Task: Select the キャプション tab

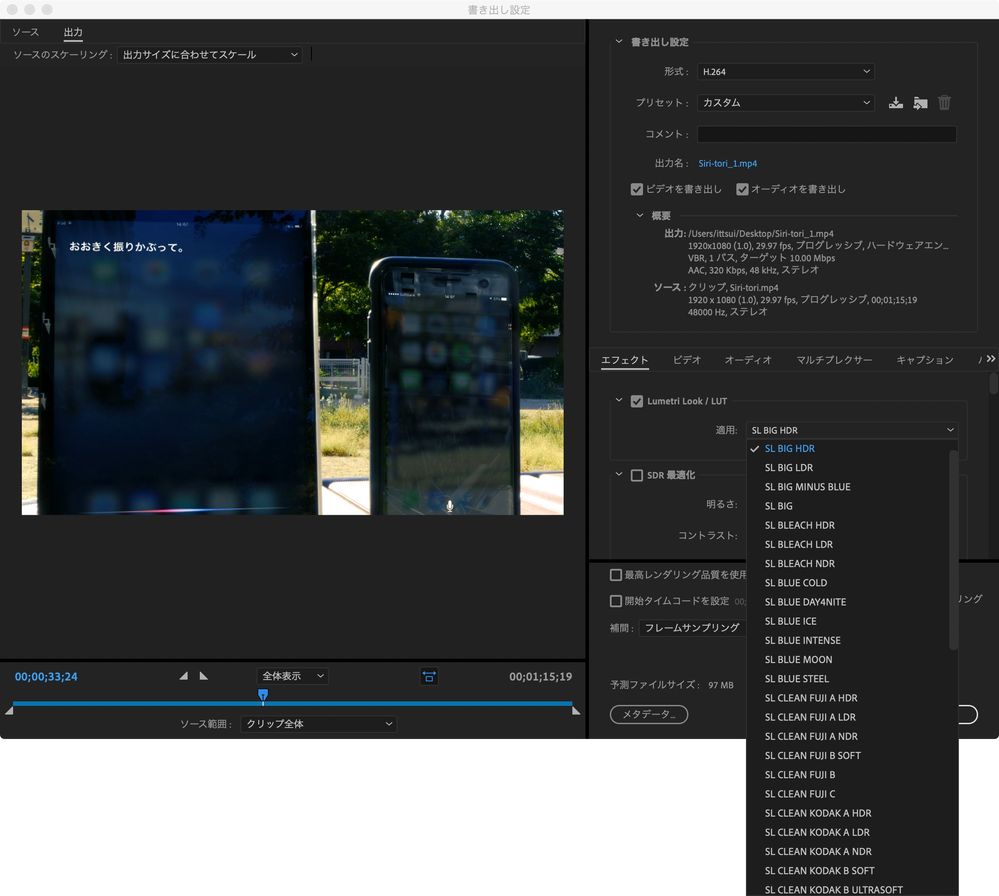Action: click(924, 360)
